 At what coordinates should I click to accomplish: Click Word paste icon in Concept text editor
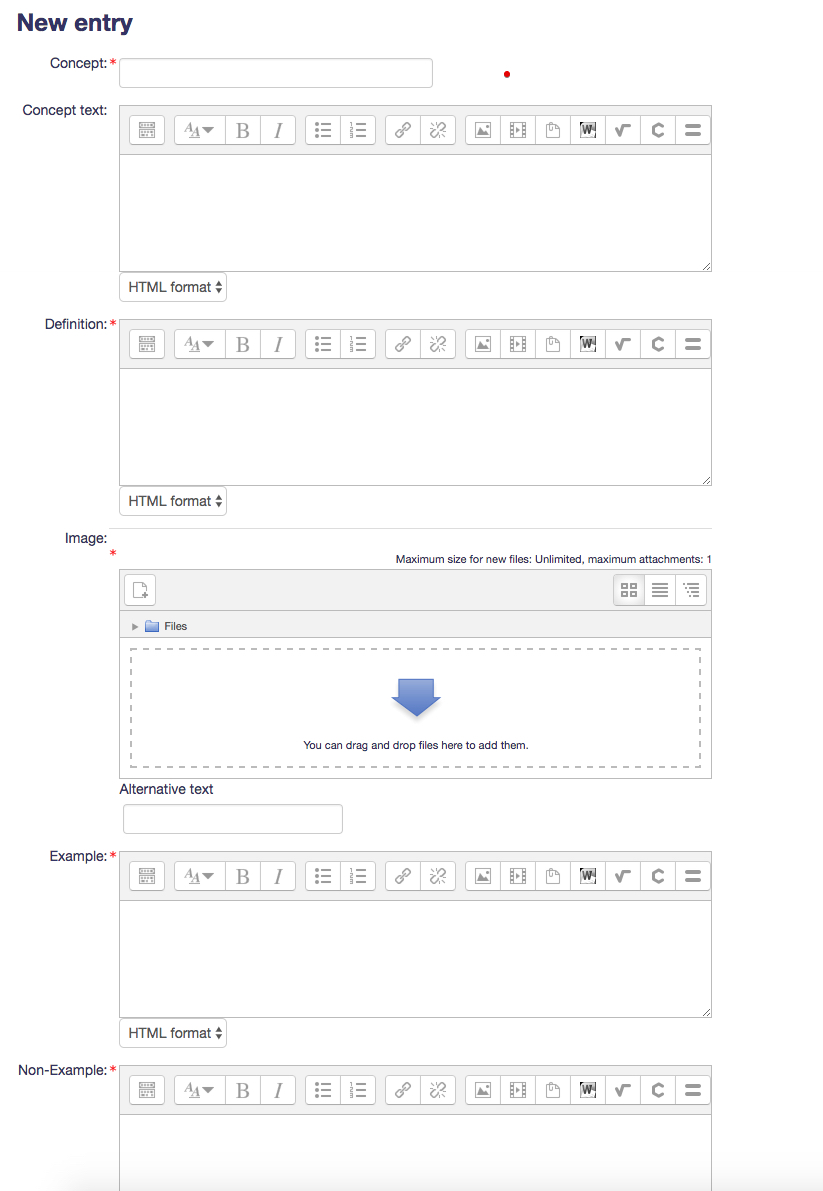click(x=588, y=130)
